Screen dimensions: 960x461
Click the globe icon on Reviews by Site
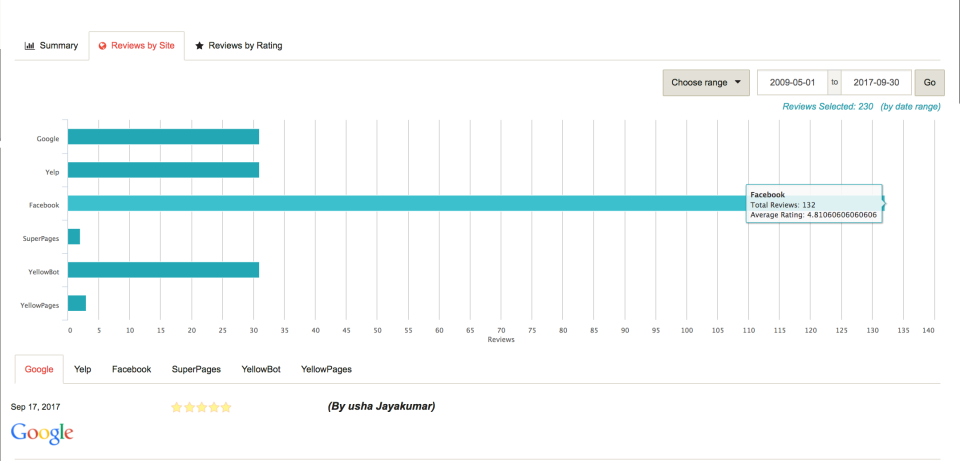tap(103, 46)
